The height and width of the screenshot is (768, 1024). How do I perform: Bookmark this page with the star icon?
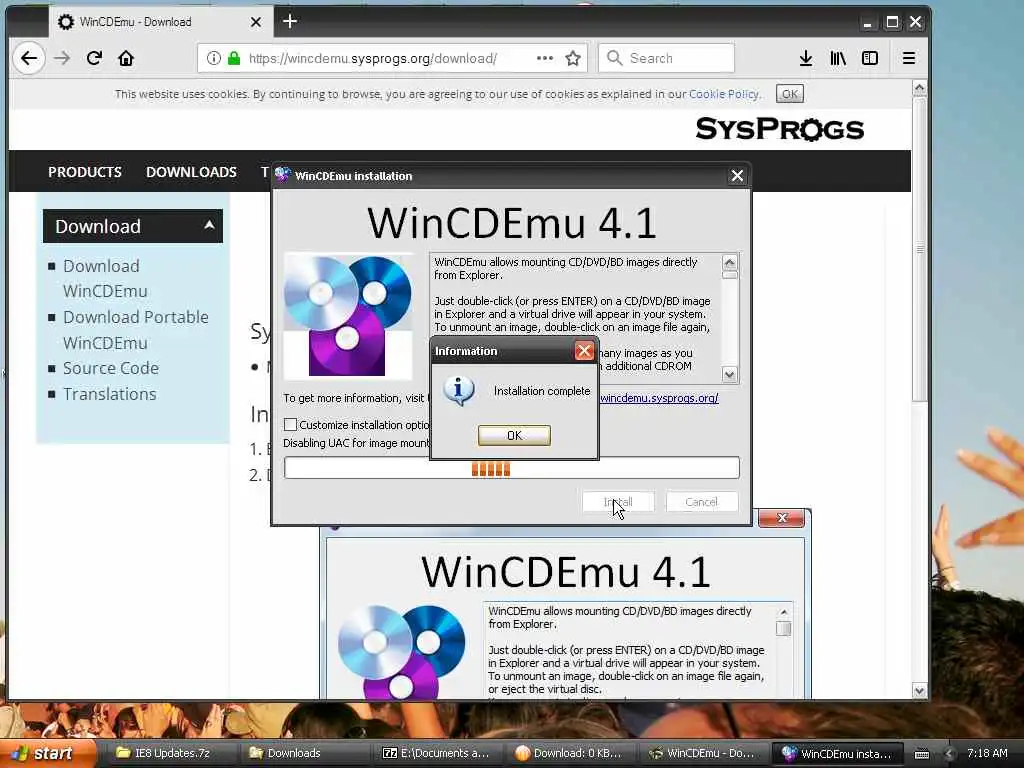tap(573, 58)
